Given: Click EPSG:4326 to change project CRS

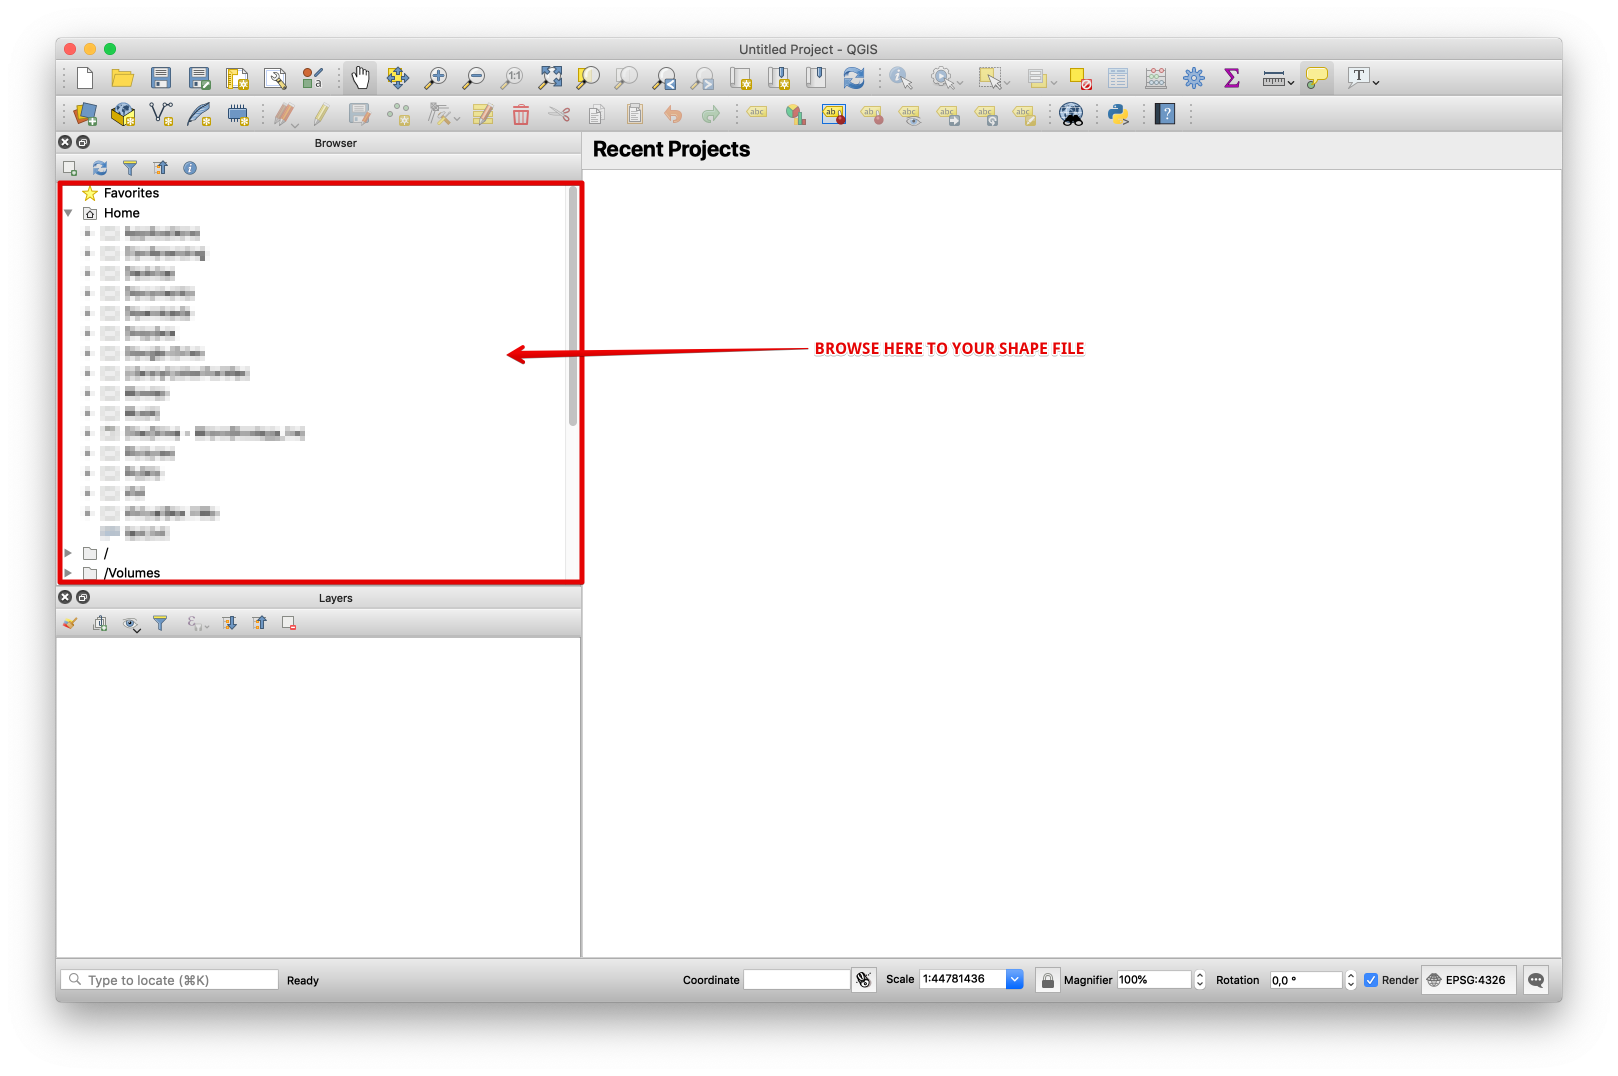Looking at the screenshot, I should [x=1468, y=980].
